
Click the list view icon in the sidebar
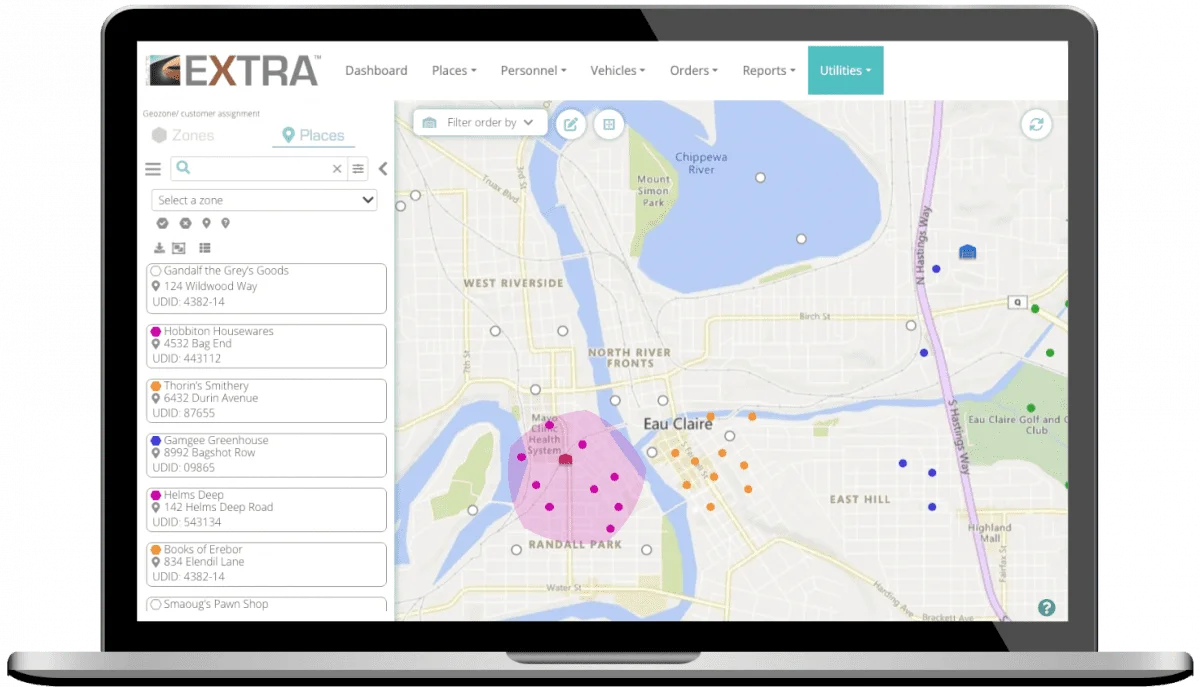click(x=205, y=248)
